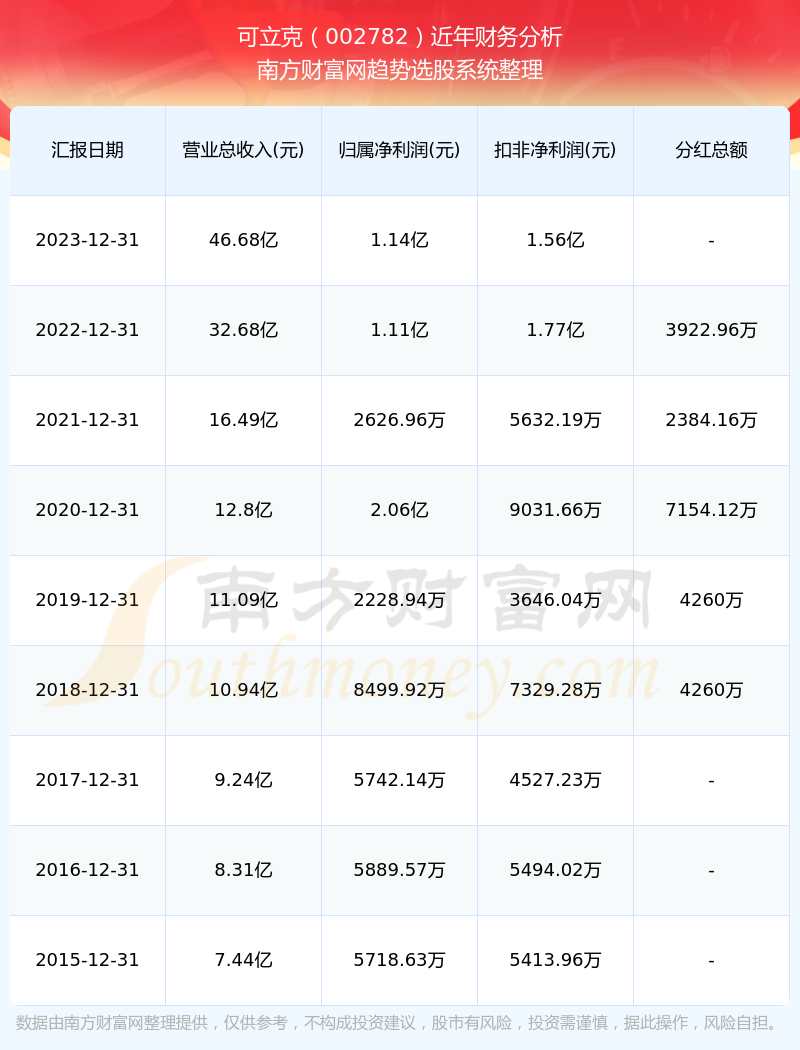The height and width of the screenshot is (1050, 800).
Task: Select the revenue cell 7.44亿
Action: [x=244, y=960]
